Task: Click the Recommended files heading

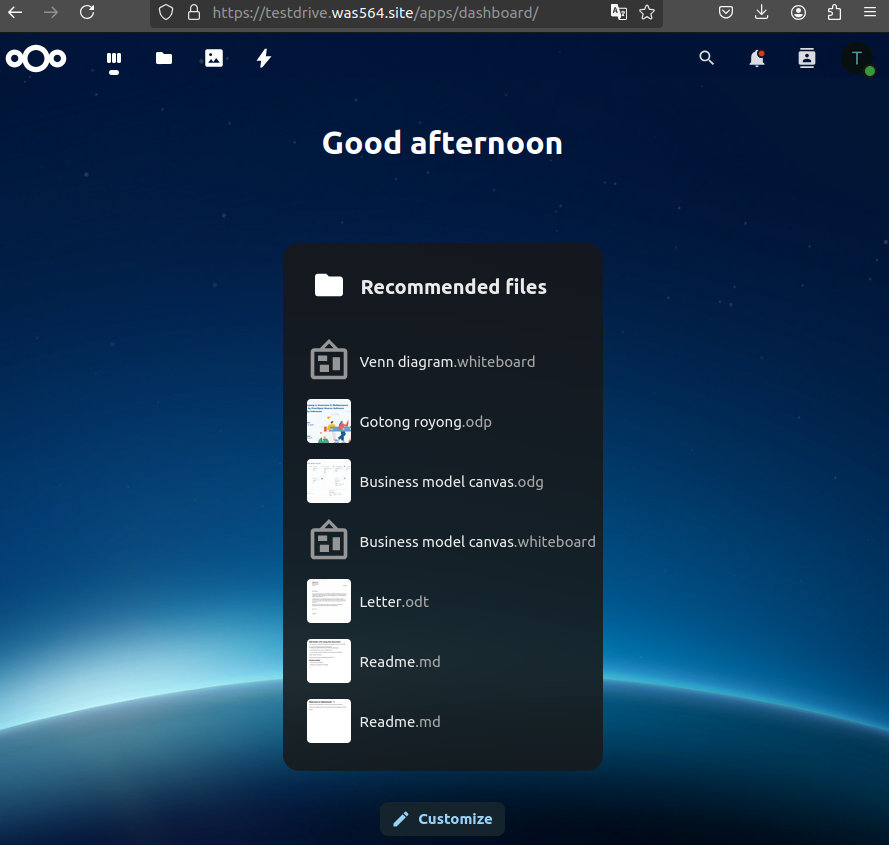Action: [x=454, y=287]
